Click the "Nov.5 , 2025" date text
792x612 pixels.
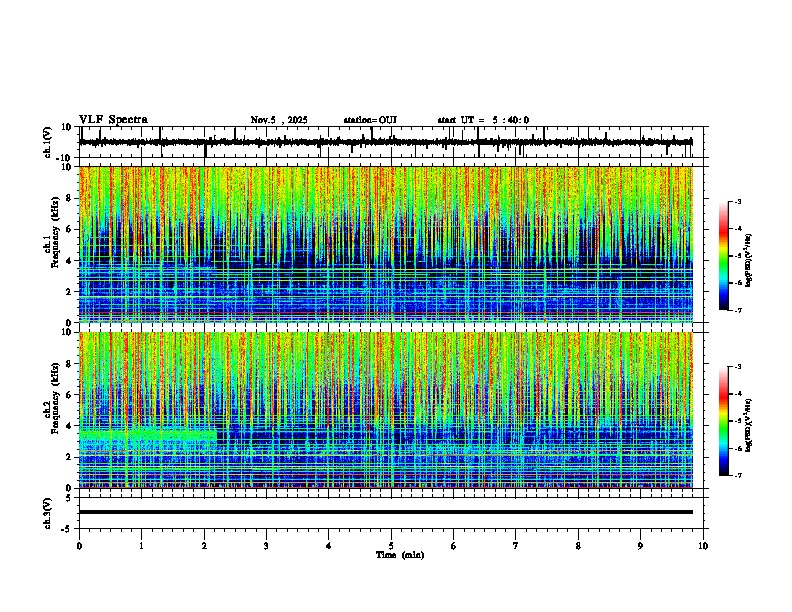(279, 120)
